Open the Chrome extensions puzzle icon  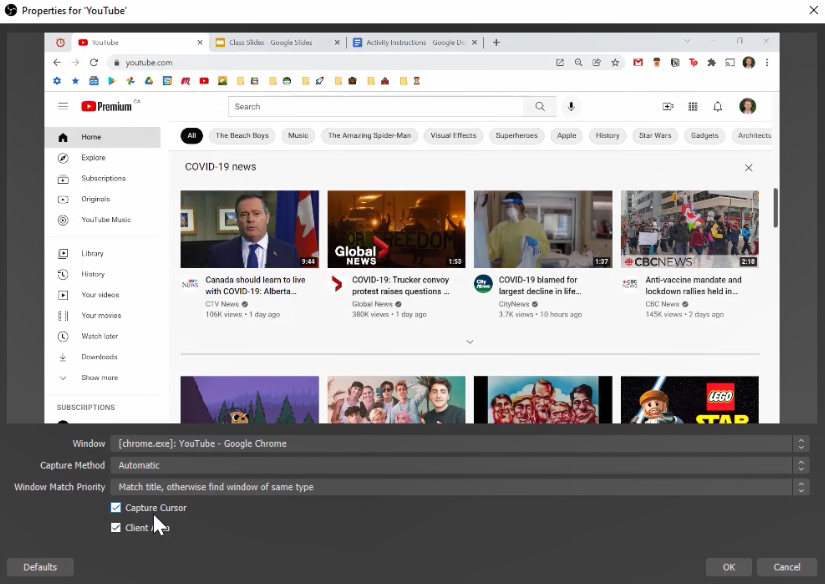(x=712, y=63)
